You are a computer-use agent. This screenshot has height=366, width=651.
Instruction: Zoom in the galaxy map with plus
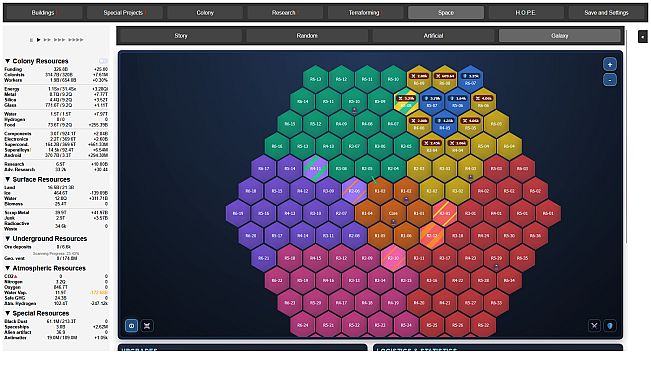pyautogui.click(x=609, y=64)
